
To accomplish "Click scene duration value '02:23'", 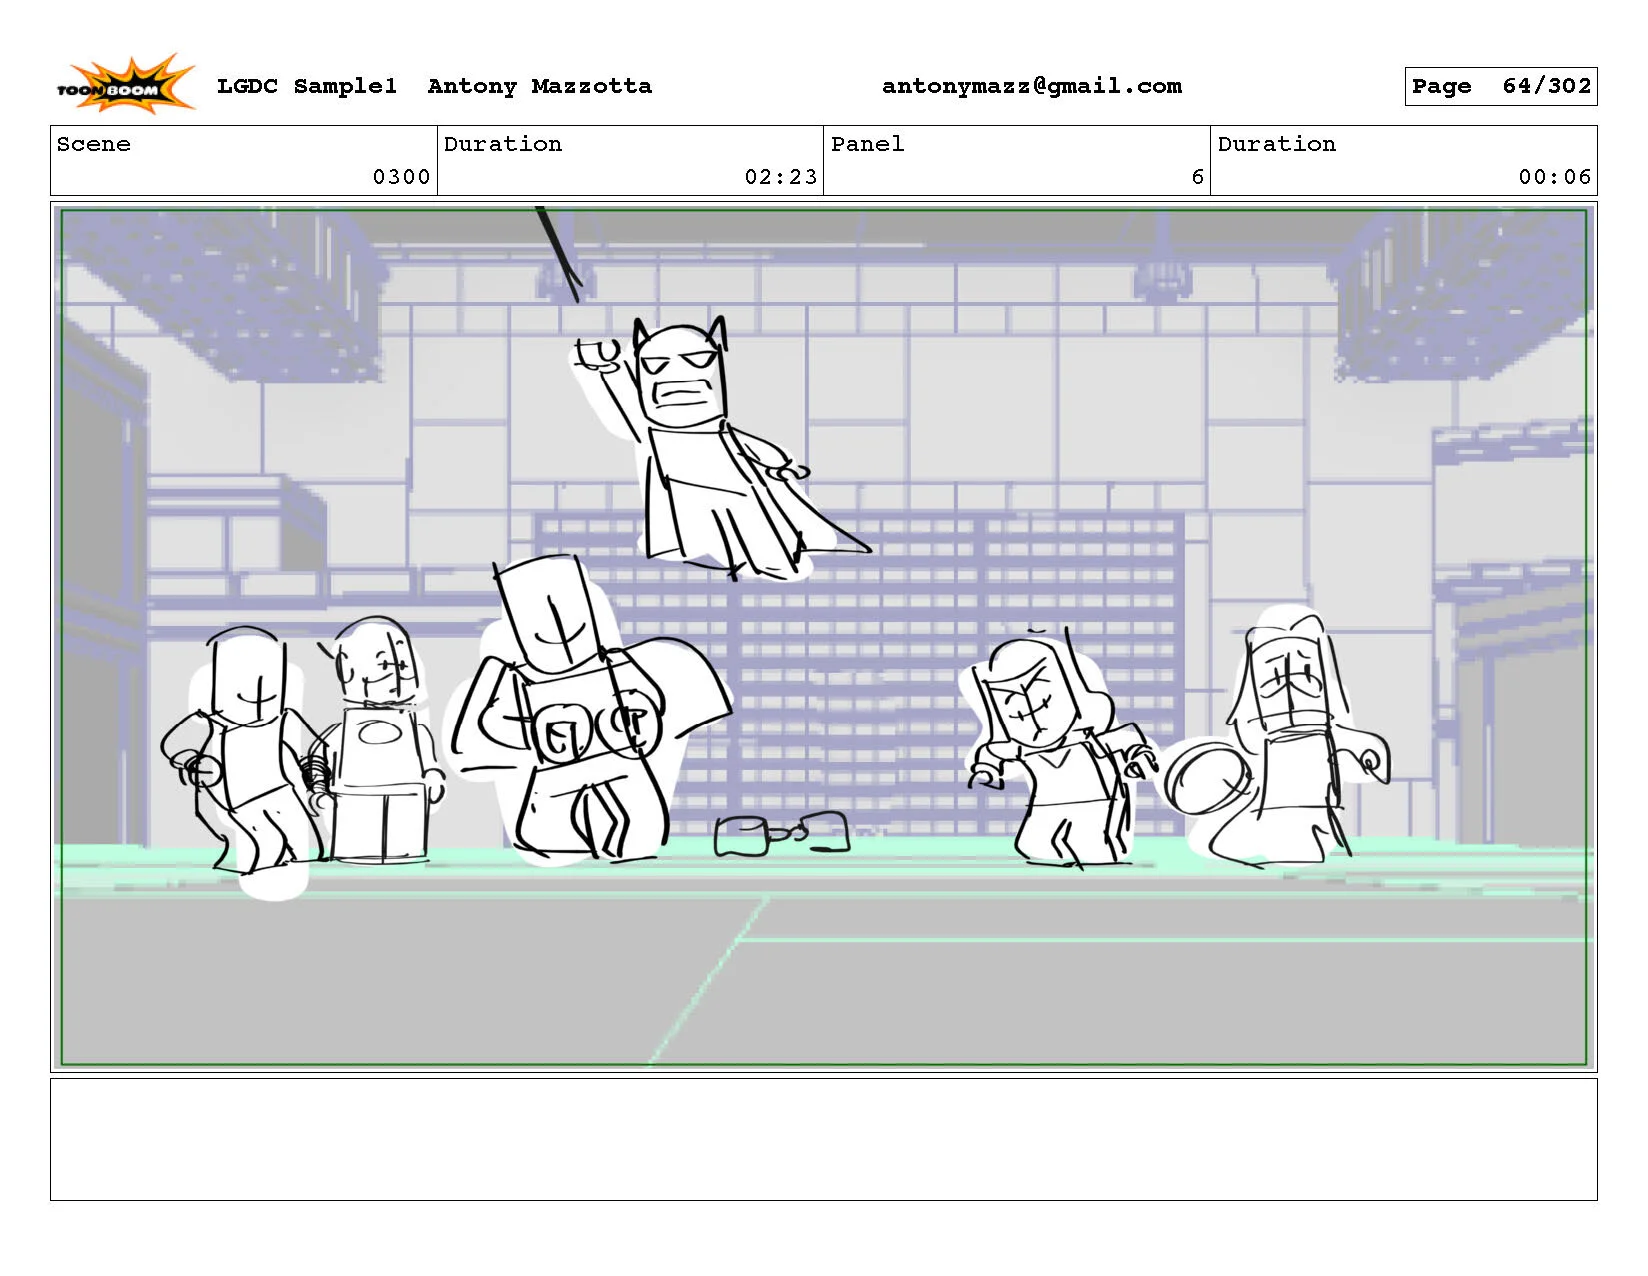I will click(781, 177).
